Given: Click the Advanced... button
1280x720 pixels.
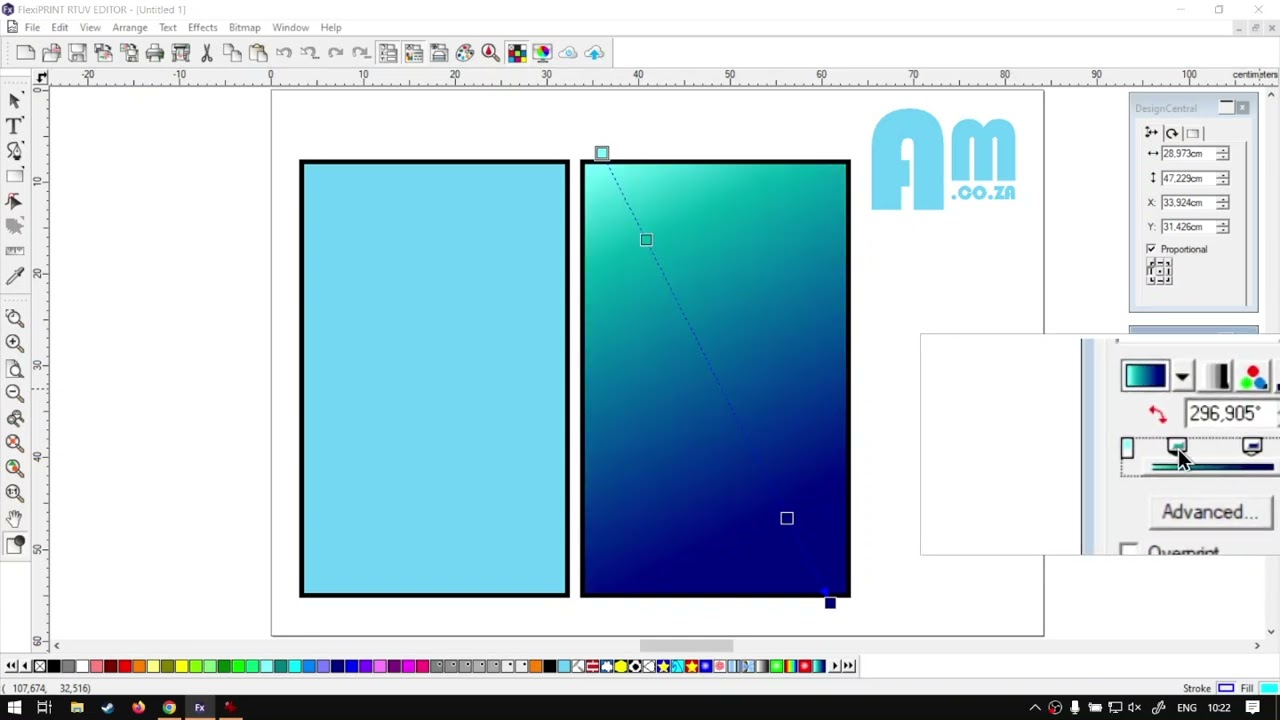Looking at the screenshot, I should (1209, 512).
